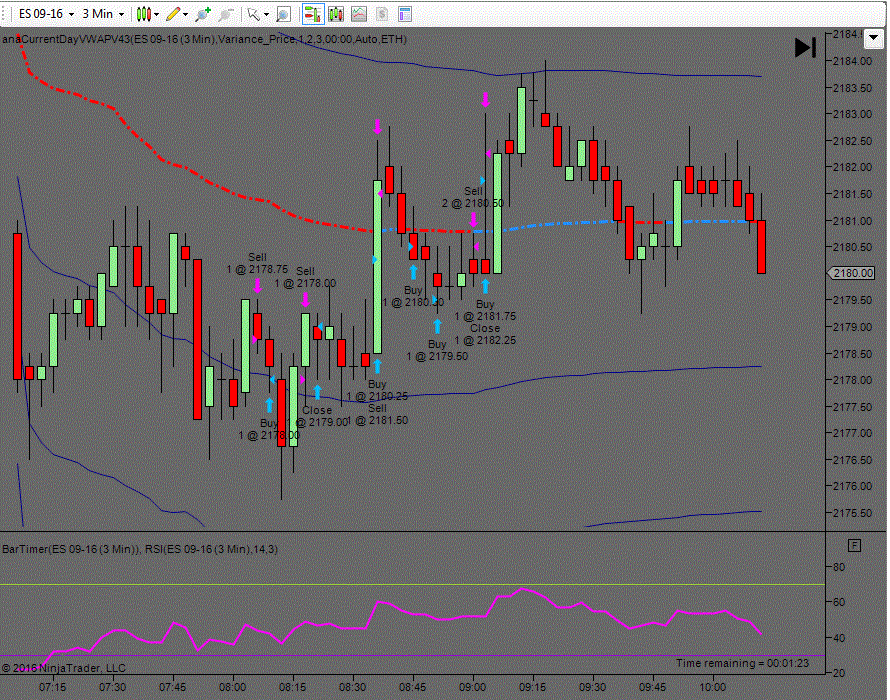The height and width of the screenshot is (700, 890).
Task: Click the 10:00 time axis label
Action: 712,687
